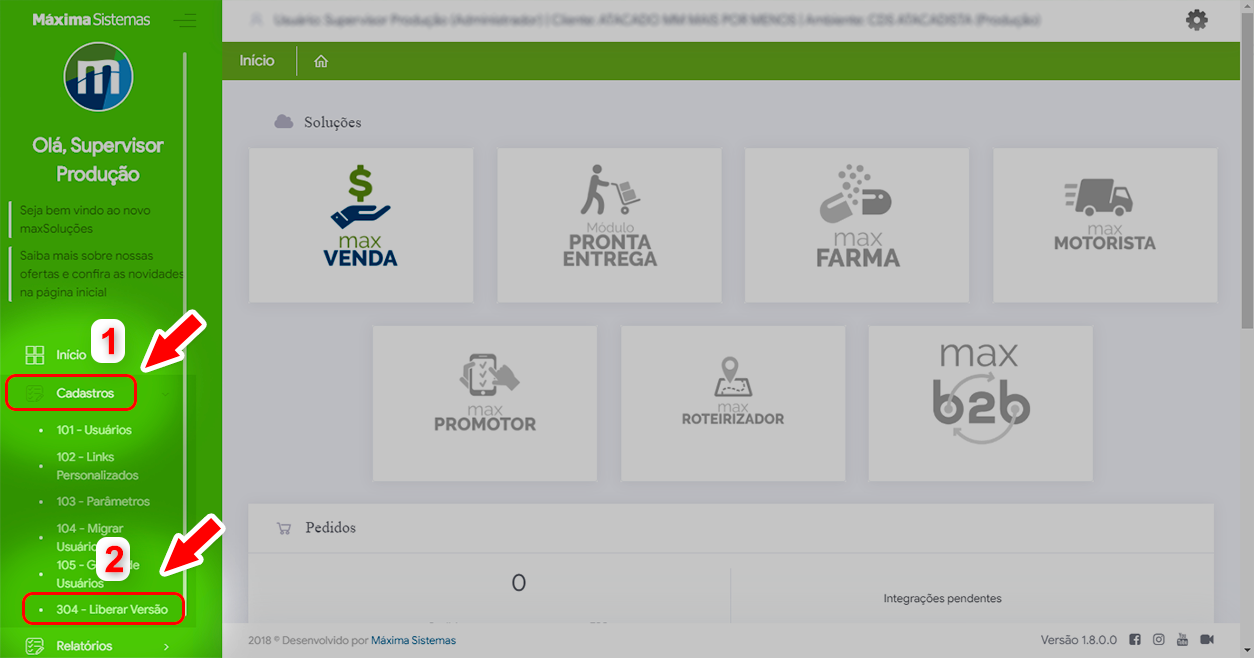Open the Pronta Entrega module tile

coord(609,226)
